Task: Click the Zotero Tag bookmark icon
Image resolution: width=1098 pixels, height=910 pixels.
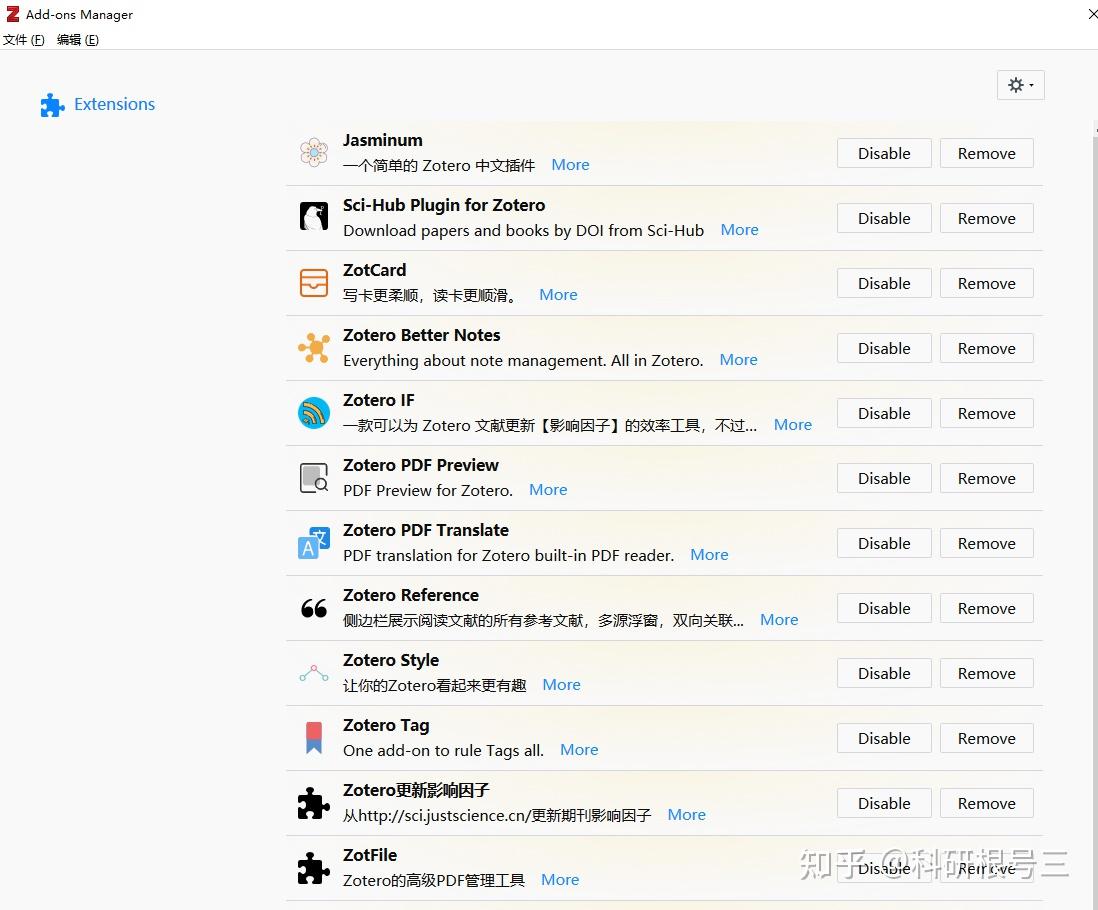Action: click(x=314, y=738)
